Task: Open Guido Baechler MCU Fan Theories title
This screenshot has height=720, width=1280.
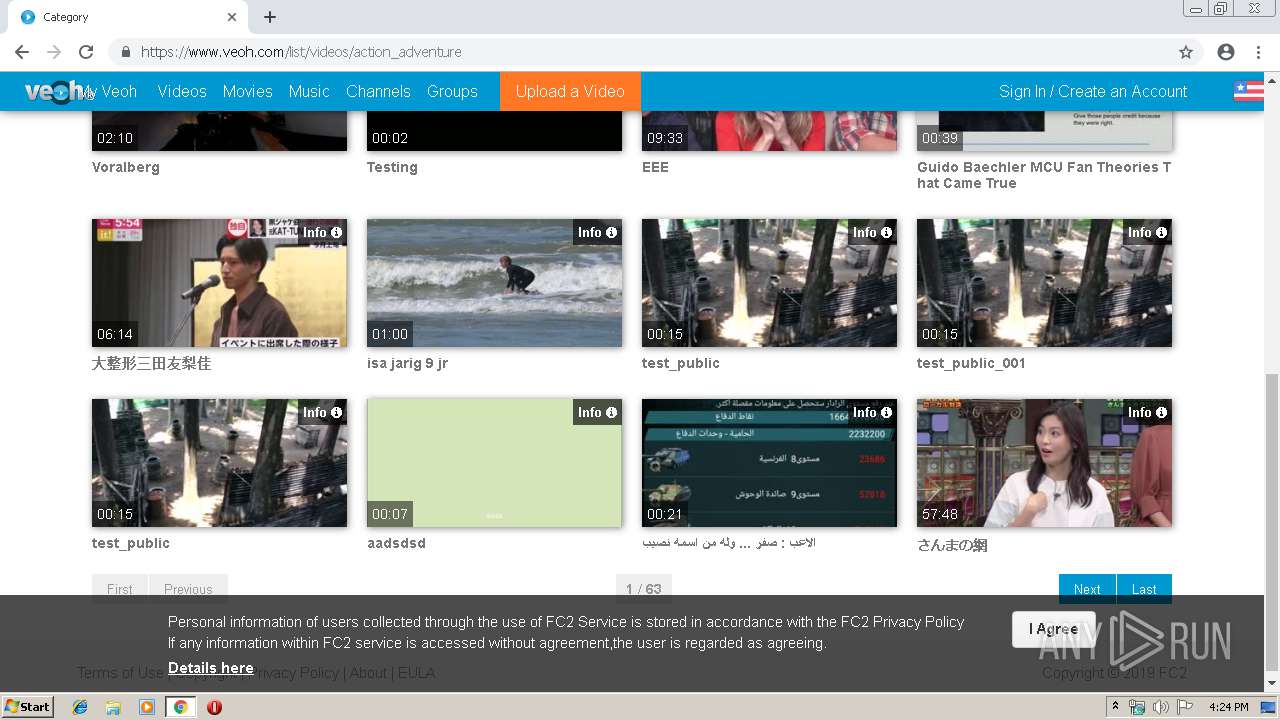Action: [x=1044, y=175]
